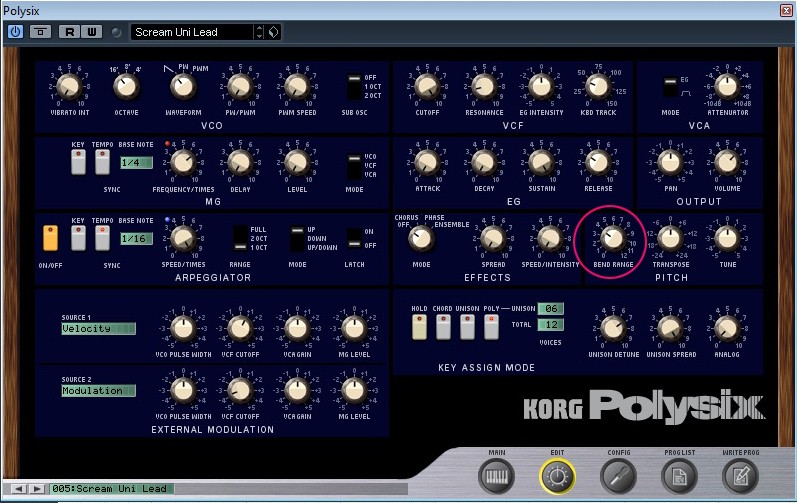Open the MG base note 1/4 selector

tap(136, 163)
